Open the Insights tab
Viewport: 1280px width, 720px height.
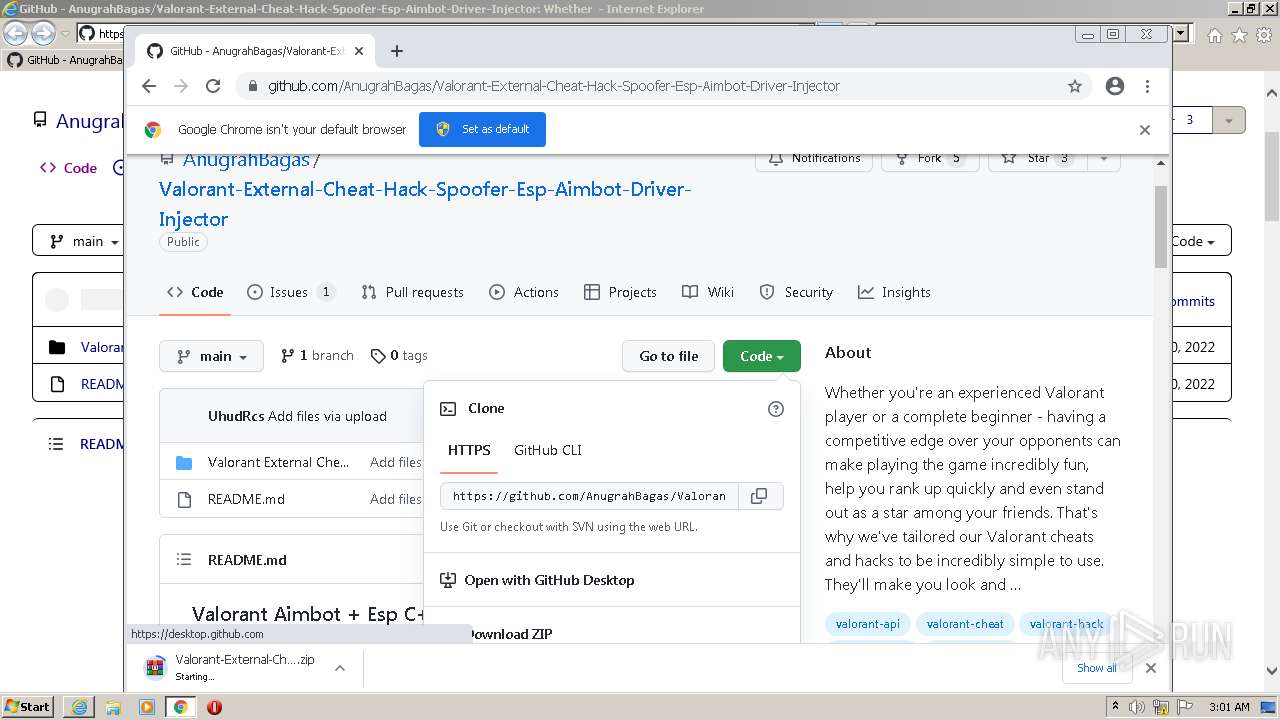[894, 292]
